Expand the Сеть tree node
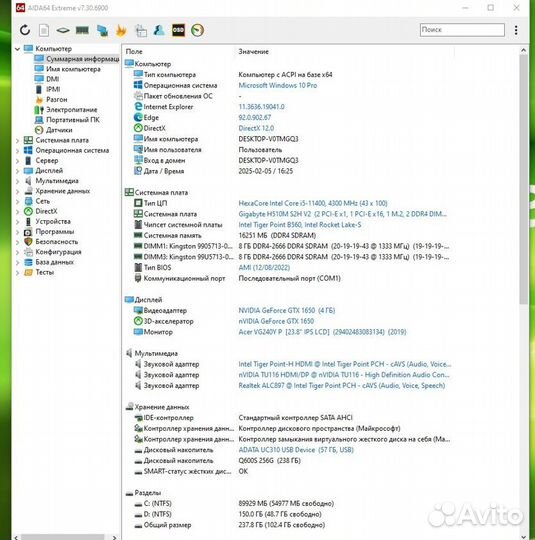535x540 pixels. [18, 201]
